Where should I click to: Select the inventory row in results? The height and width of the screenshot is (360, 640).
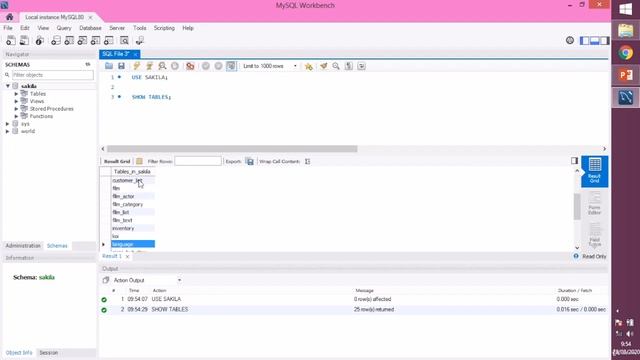133,228
